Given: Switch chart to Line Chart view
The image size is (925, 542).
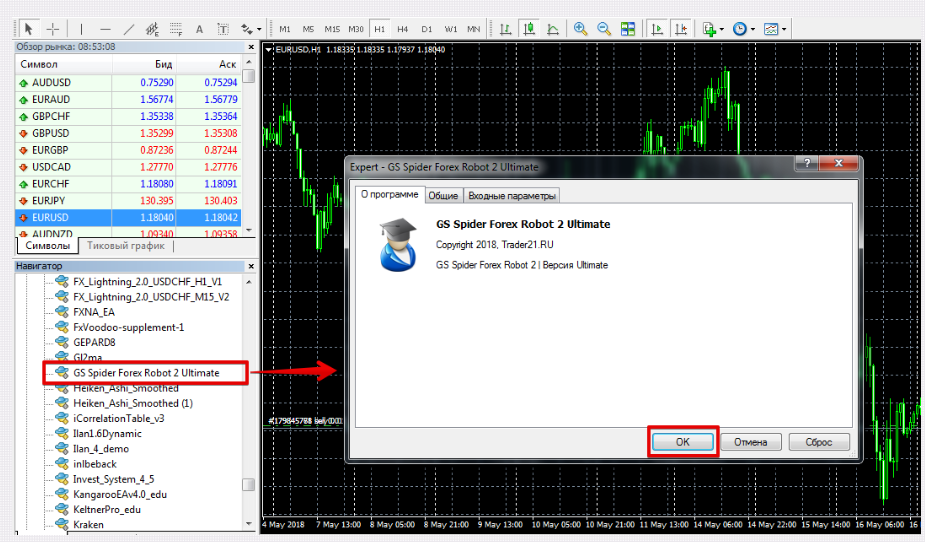Looking at the screenshot, I should 553,29.
